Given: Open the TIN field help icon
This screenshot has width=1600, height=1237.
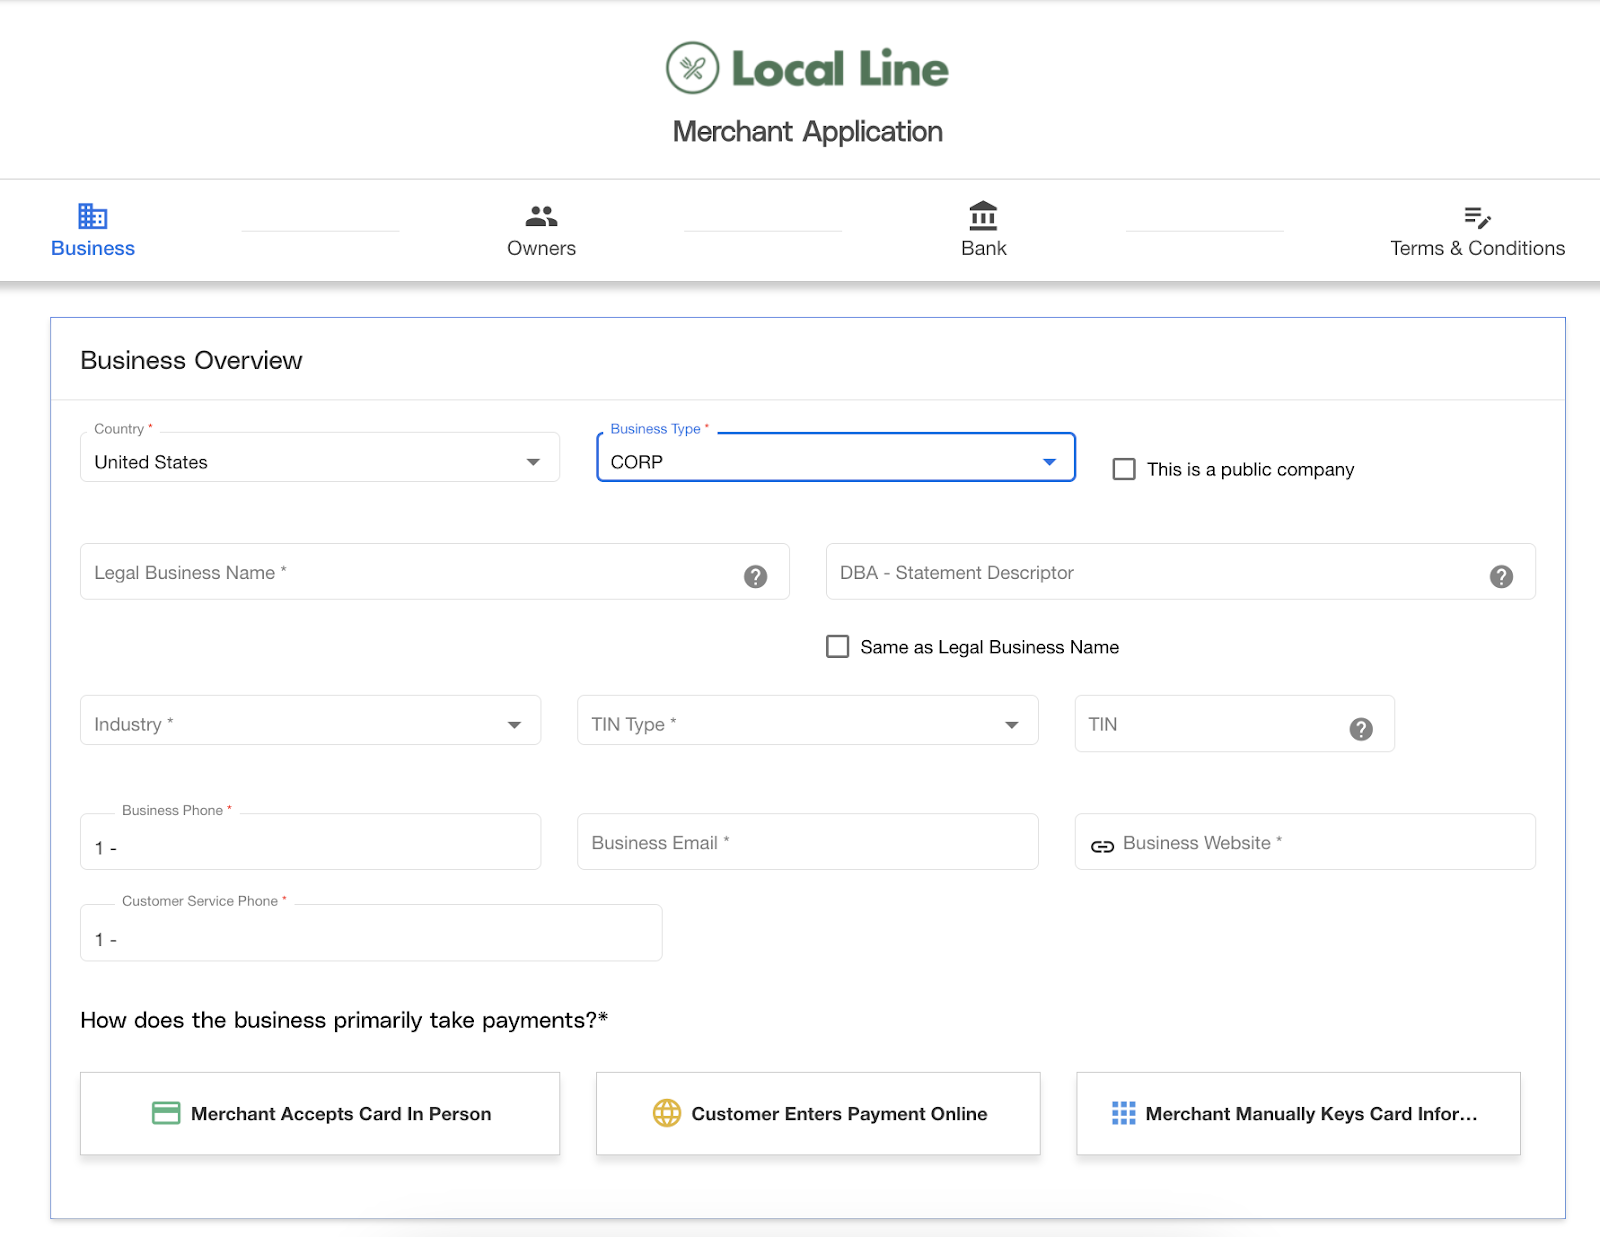Looking at the screenshot, I should click(x=1360, y=729).
